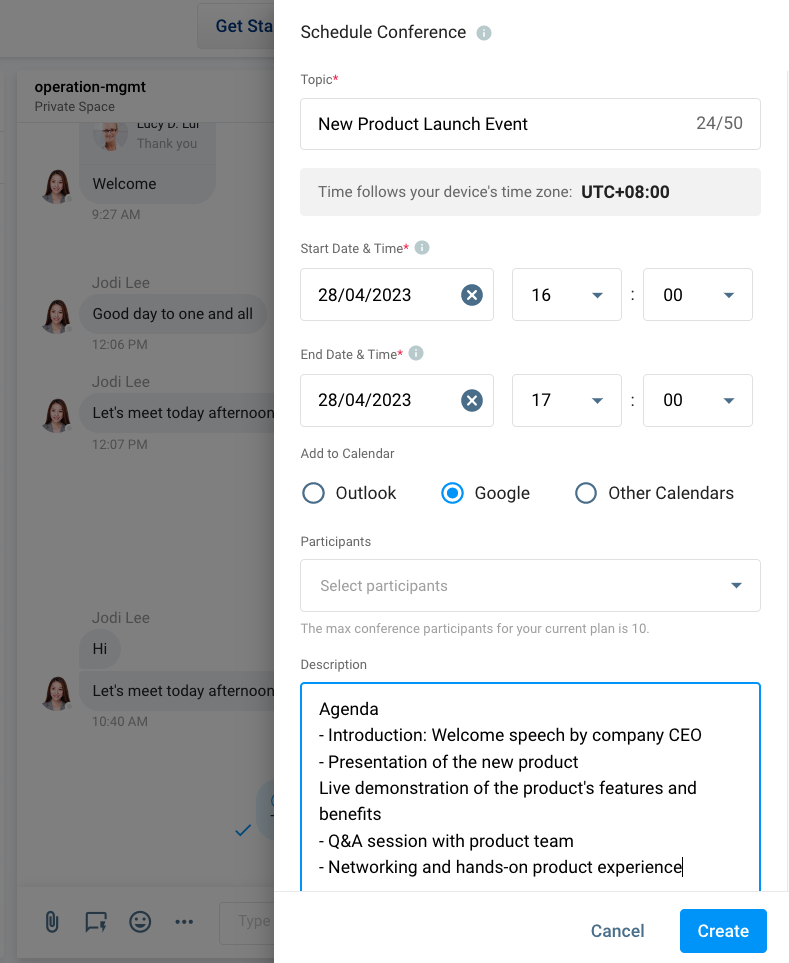
Task: Open the quick reply message icon
Action: point(96,922)
